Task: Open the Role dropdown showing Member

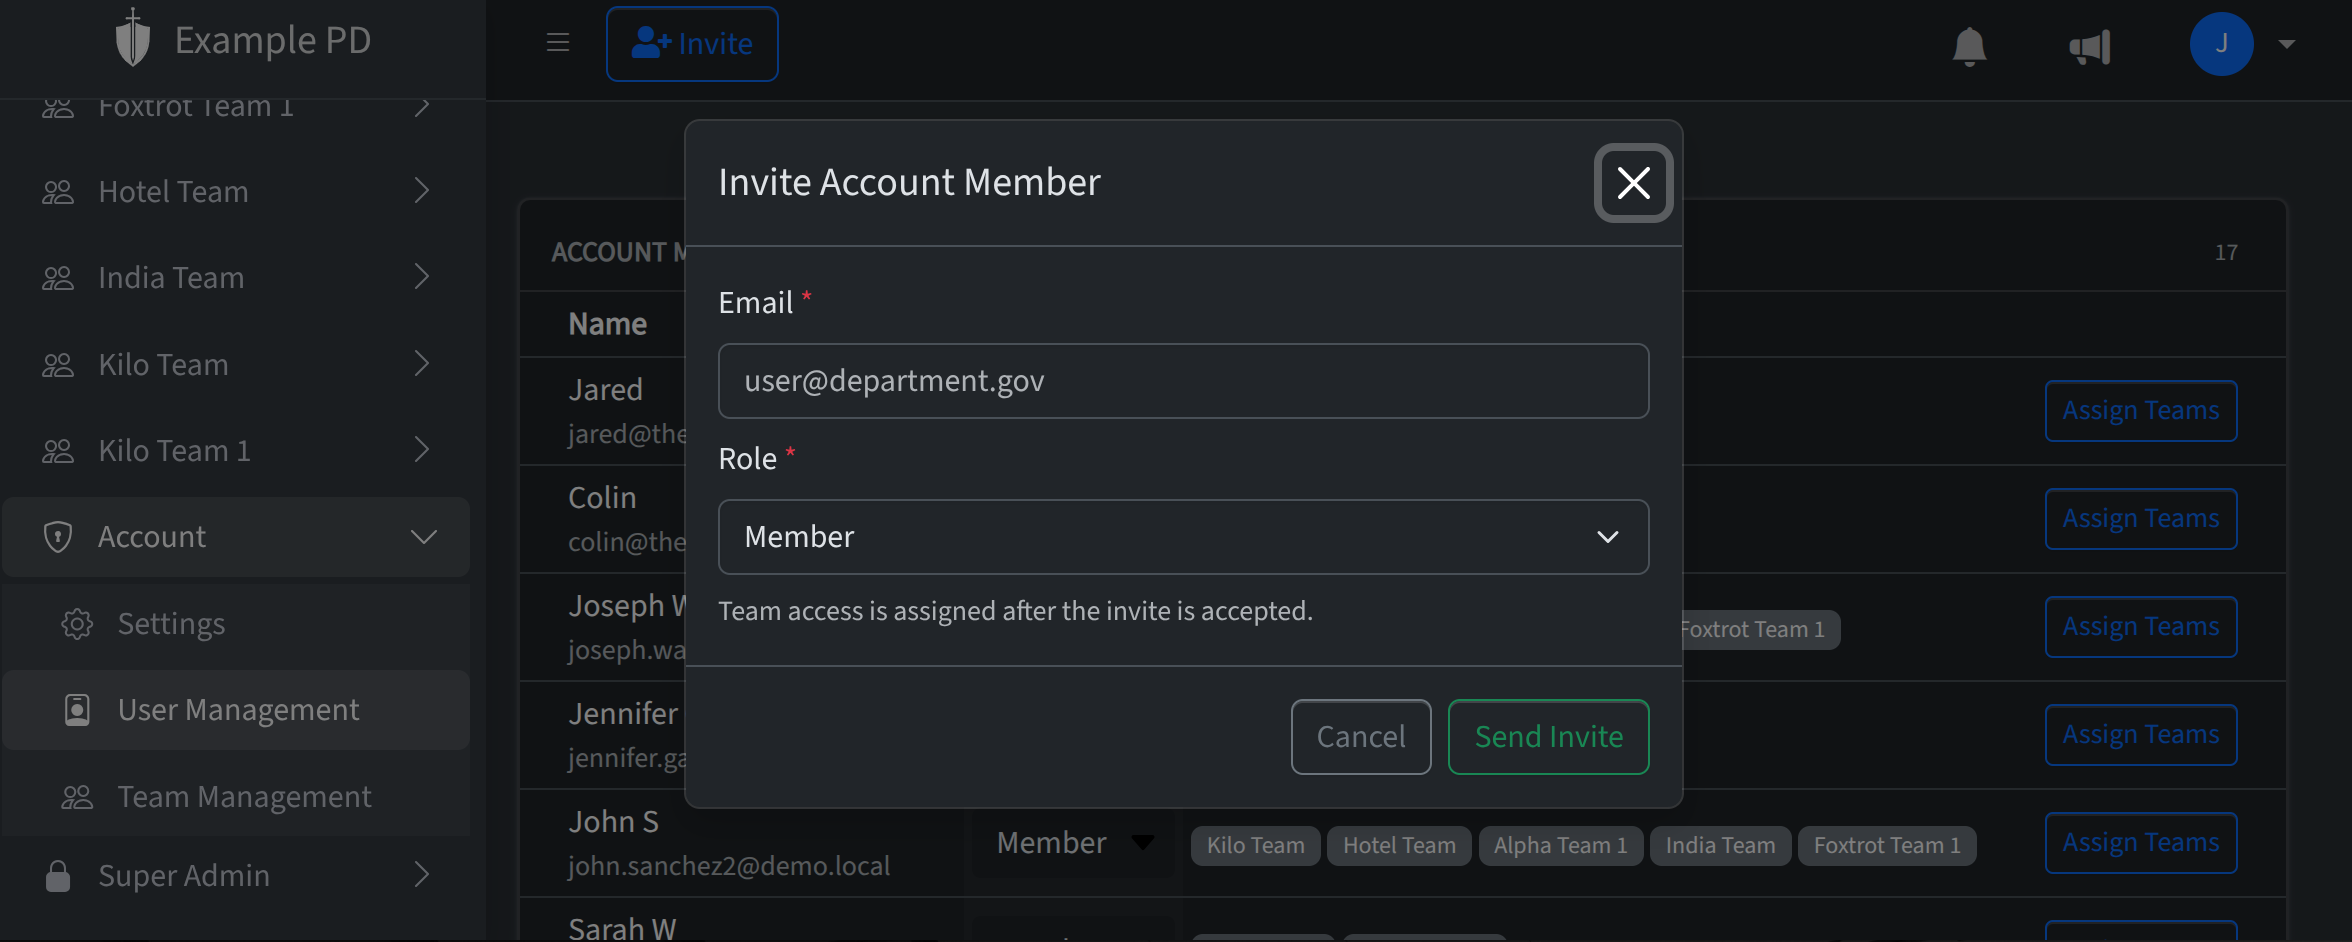Action: coord(1184,537)
